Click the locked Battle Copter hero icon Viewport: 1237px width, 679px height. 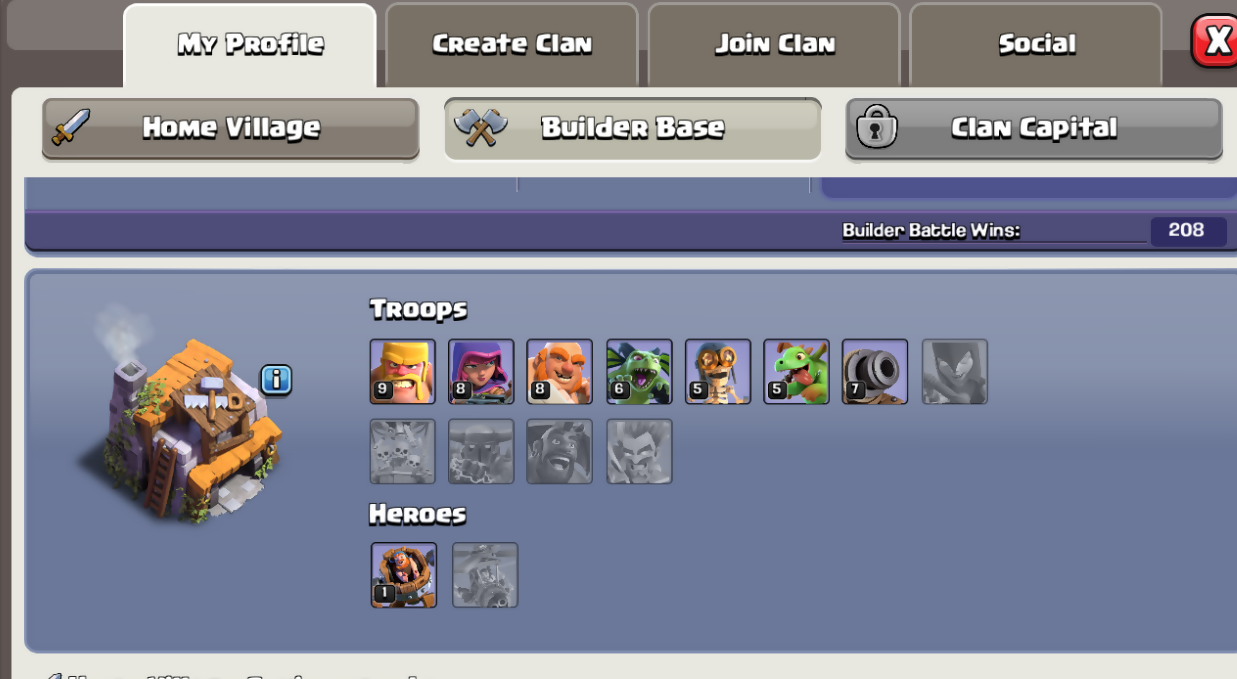[x=485, y=575]
